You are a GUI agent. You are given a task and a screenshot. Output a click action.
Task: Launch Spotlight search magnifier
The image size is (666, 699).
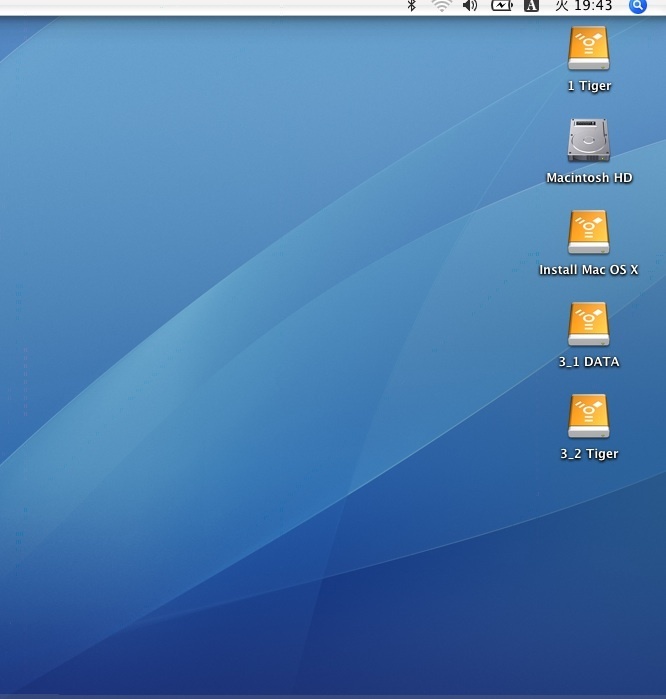point(638,6)
